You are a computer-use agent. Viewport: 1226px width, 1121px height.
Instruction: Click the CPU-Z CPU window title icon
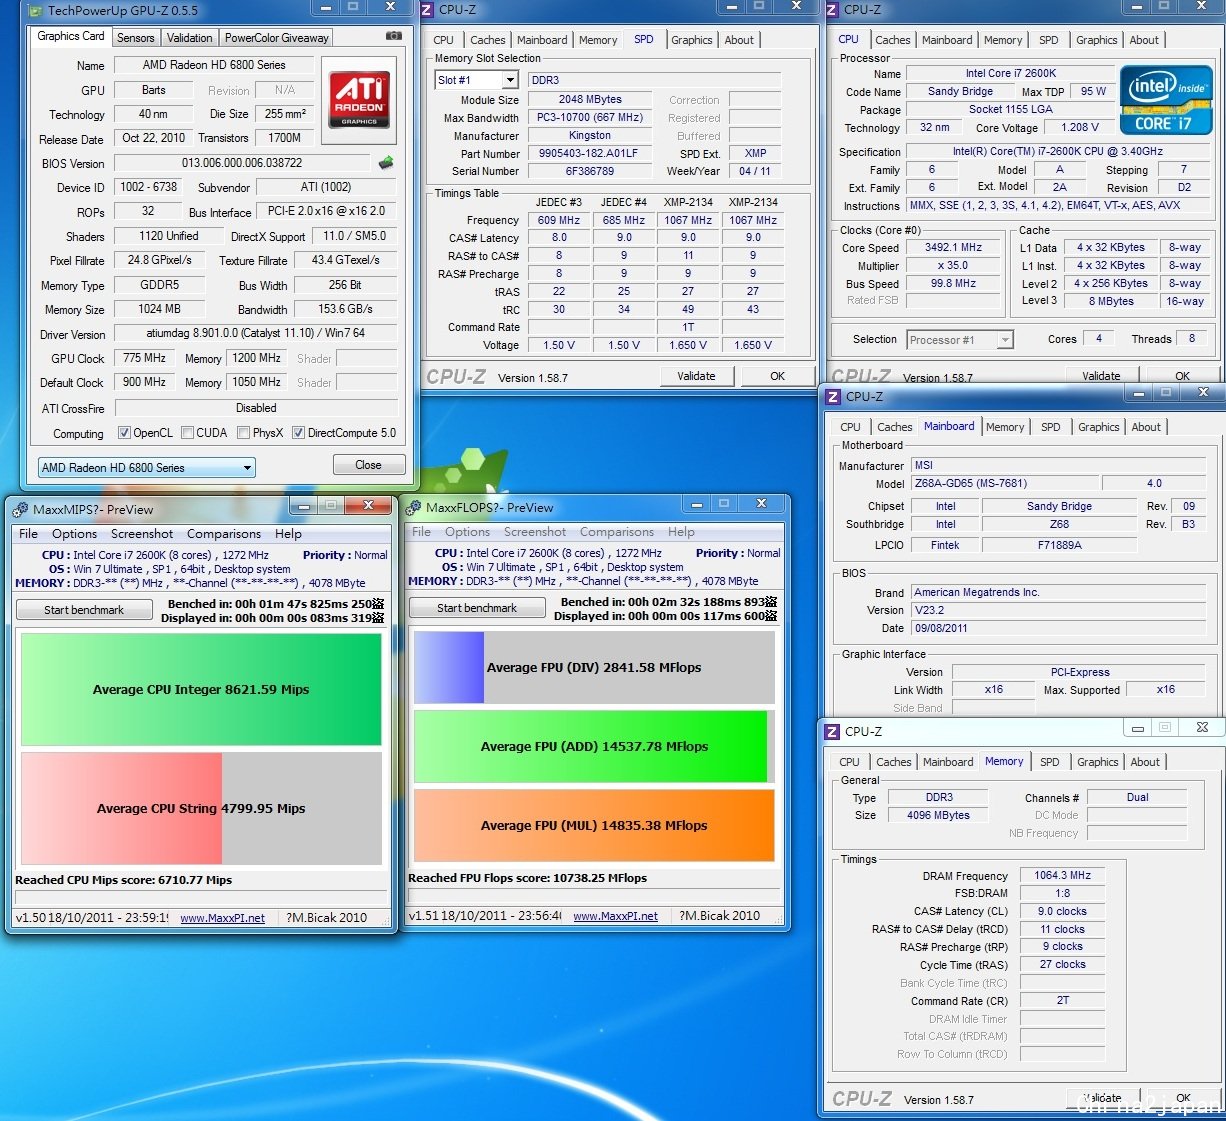831,10
